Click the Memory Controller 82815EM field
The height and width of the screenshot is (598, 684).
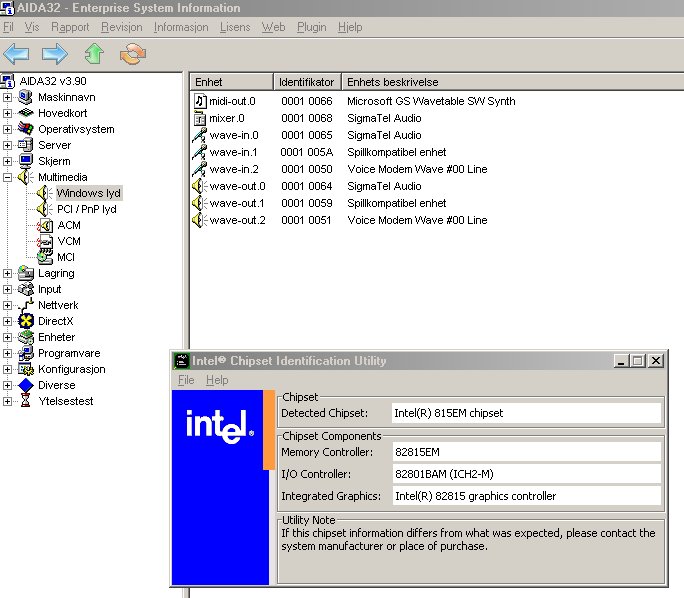pyautogui.click(x=527, y=452)
